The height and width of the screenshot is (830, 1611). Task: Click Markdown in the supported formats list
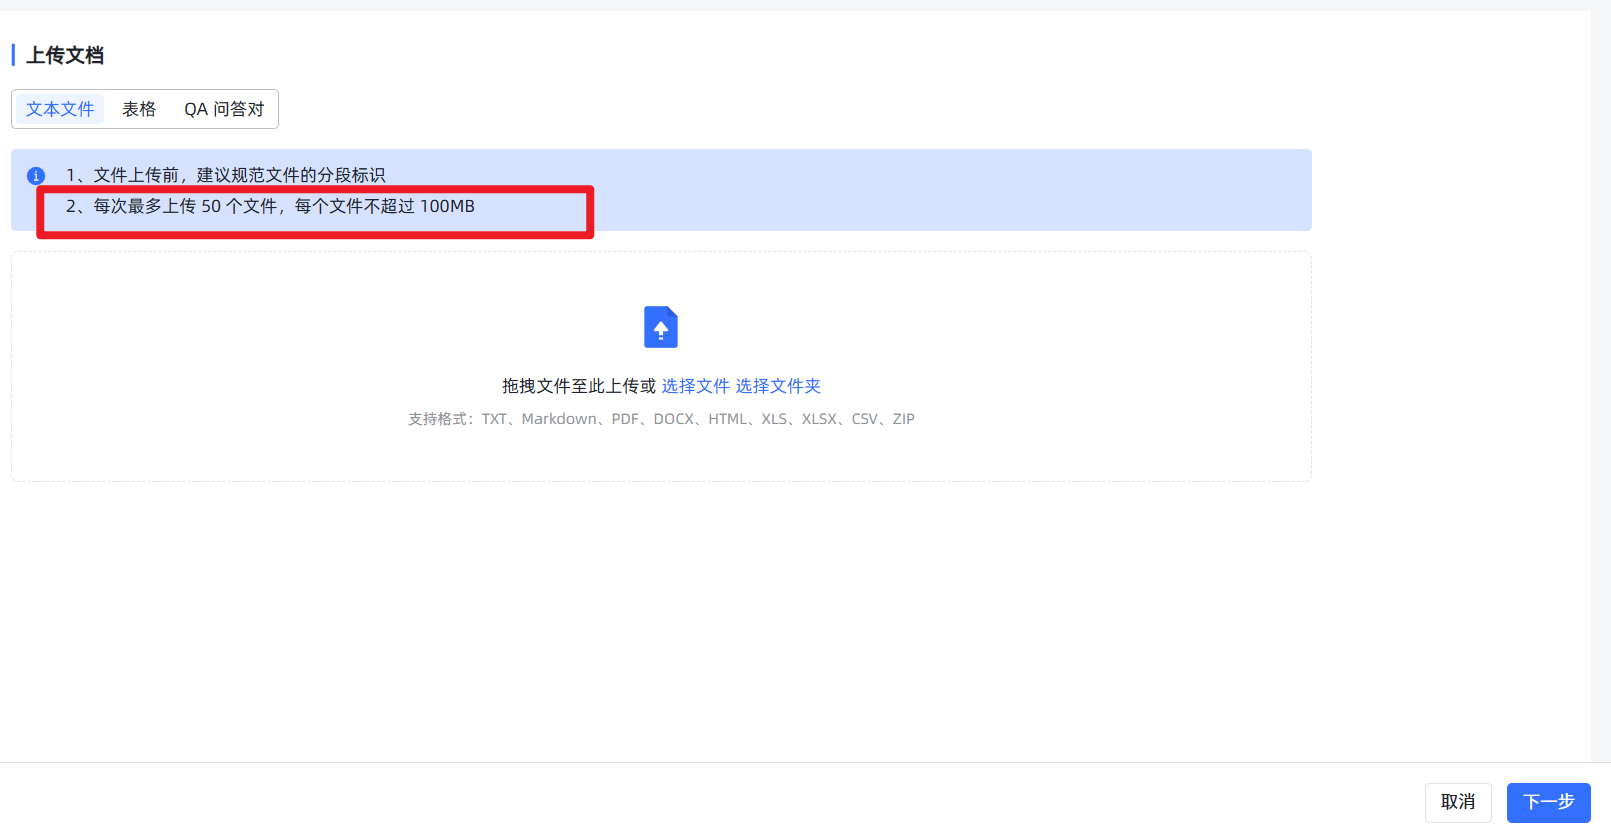point(559,419)
